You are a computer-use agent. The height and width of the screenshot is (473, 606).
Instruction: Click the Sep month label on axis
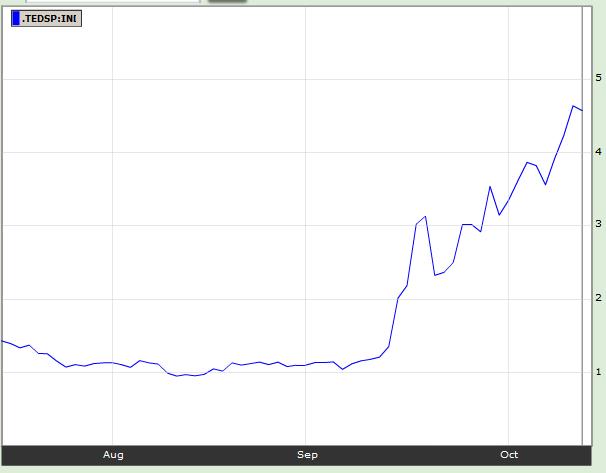click(x=307, y=455)
